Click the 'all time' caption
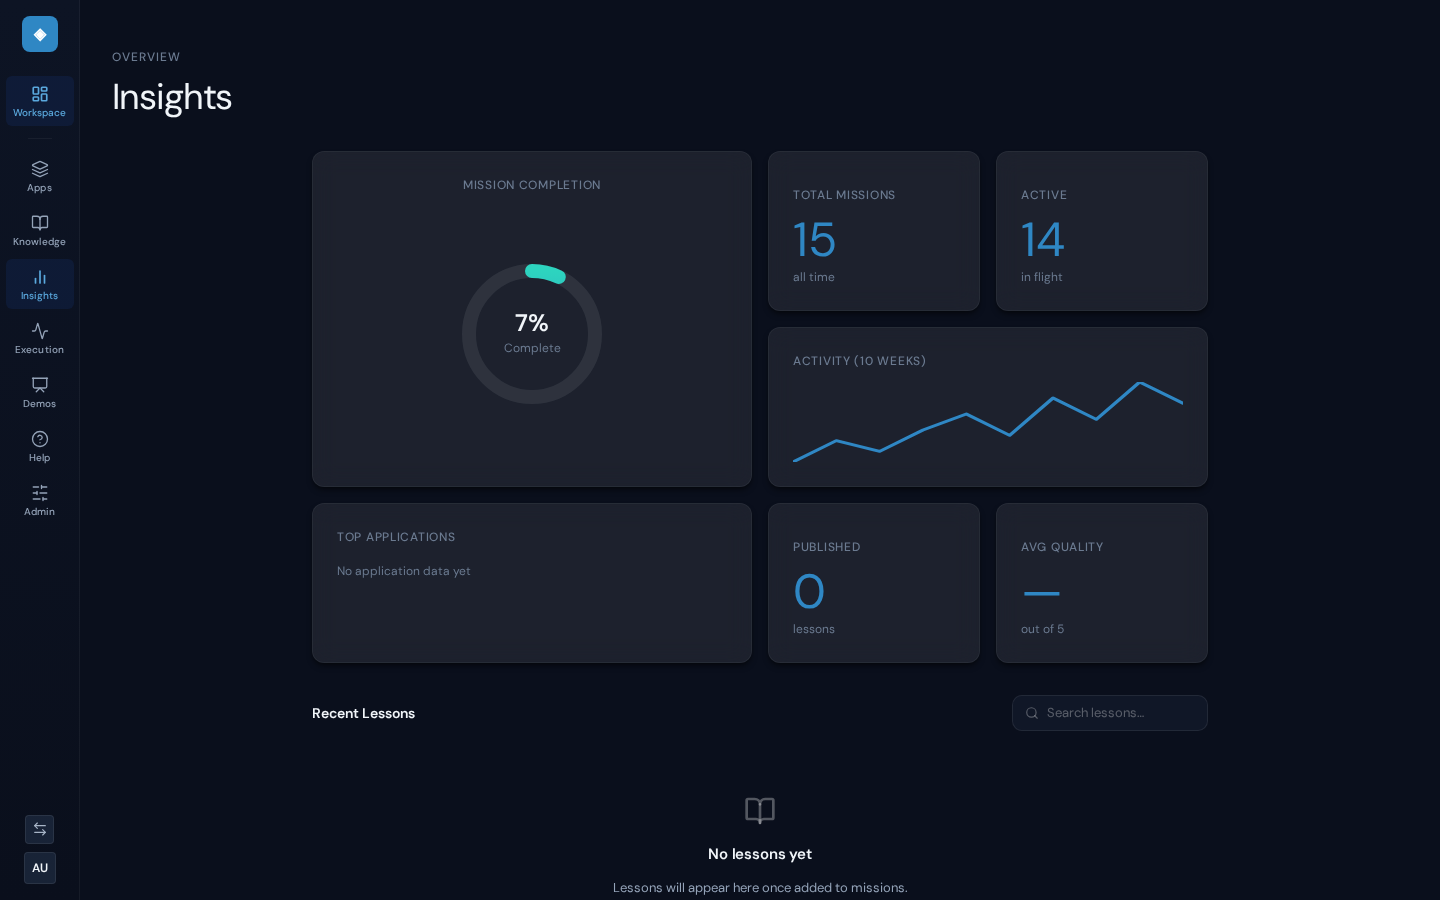 click(x=814, y=277)
